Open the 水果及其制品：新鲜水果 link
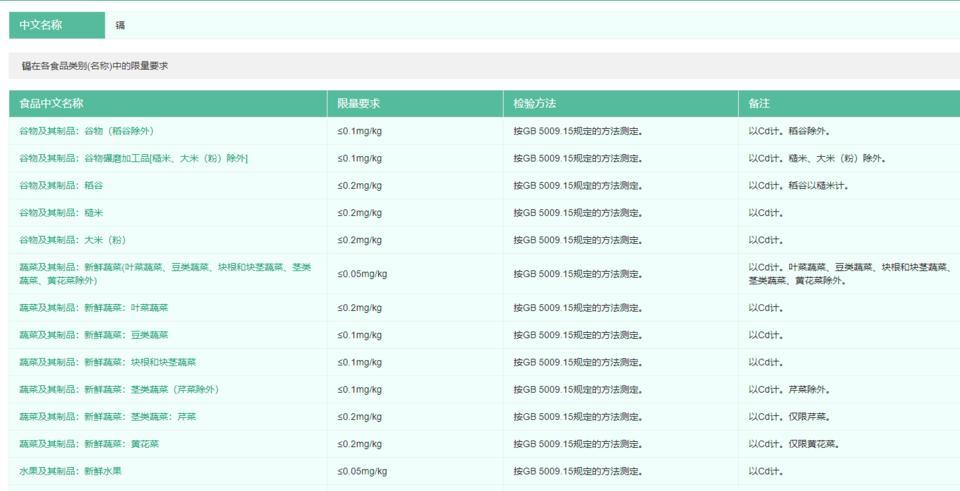 (x=70, y=470)
